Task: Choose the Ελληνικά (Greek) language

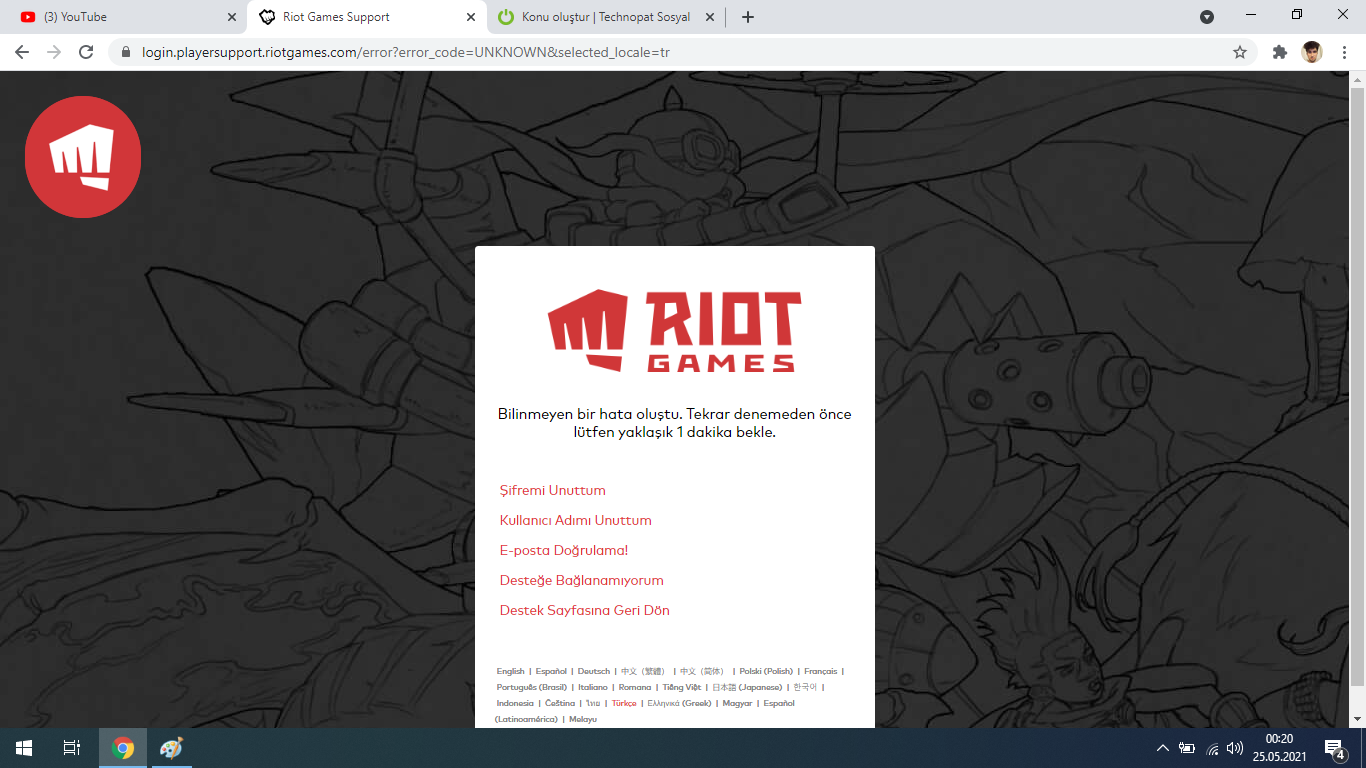Action: (x=680, y=704)
